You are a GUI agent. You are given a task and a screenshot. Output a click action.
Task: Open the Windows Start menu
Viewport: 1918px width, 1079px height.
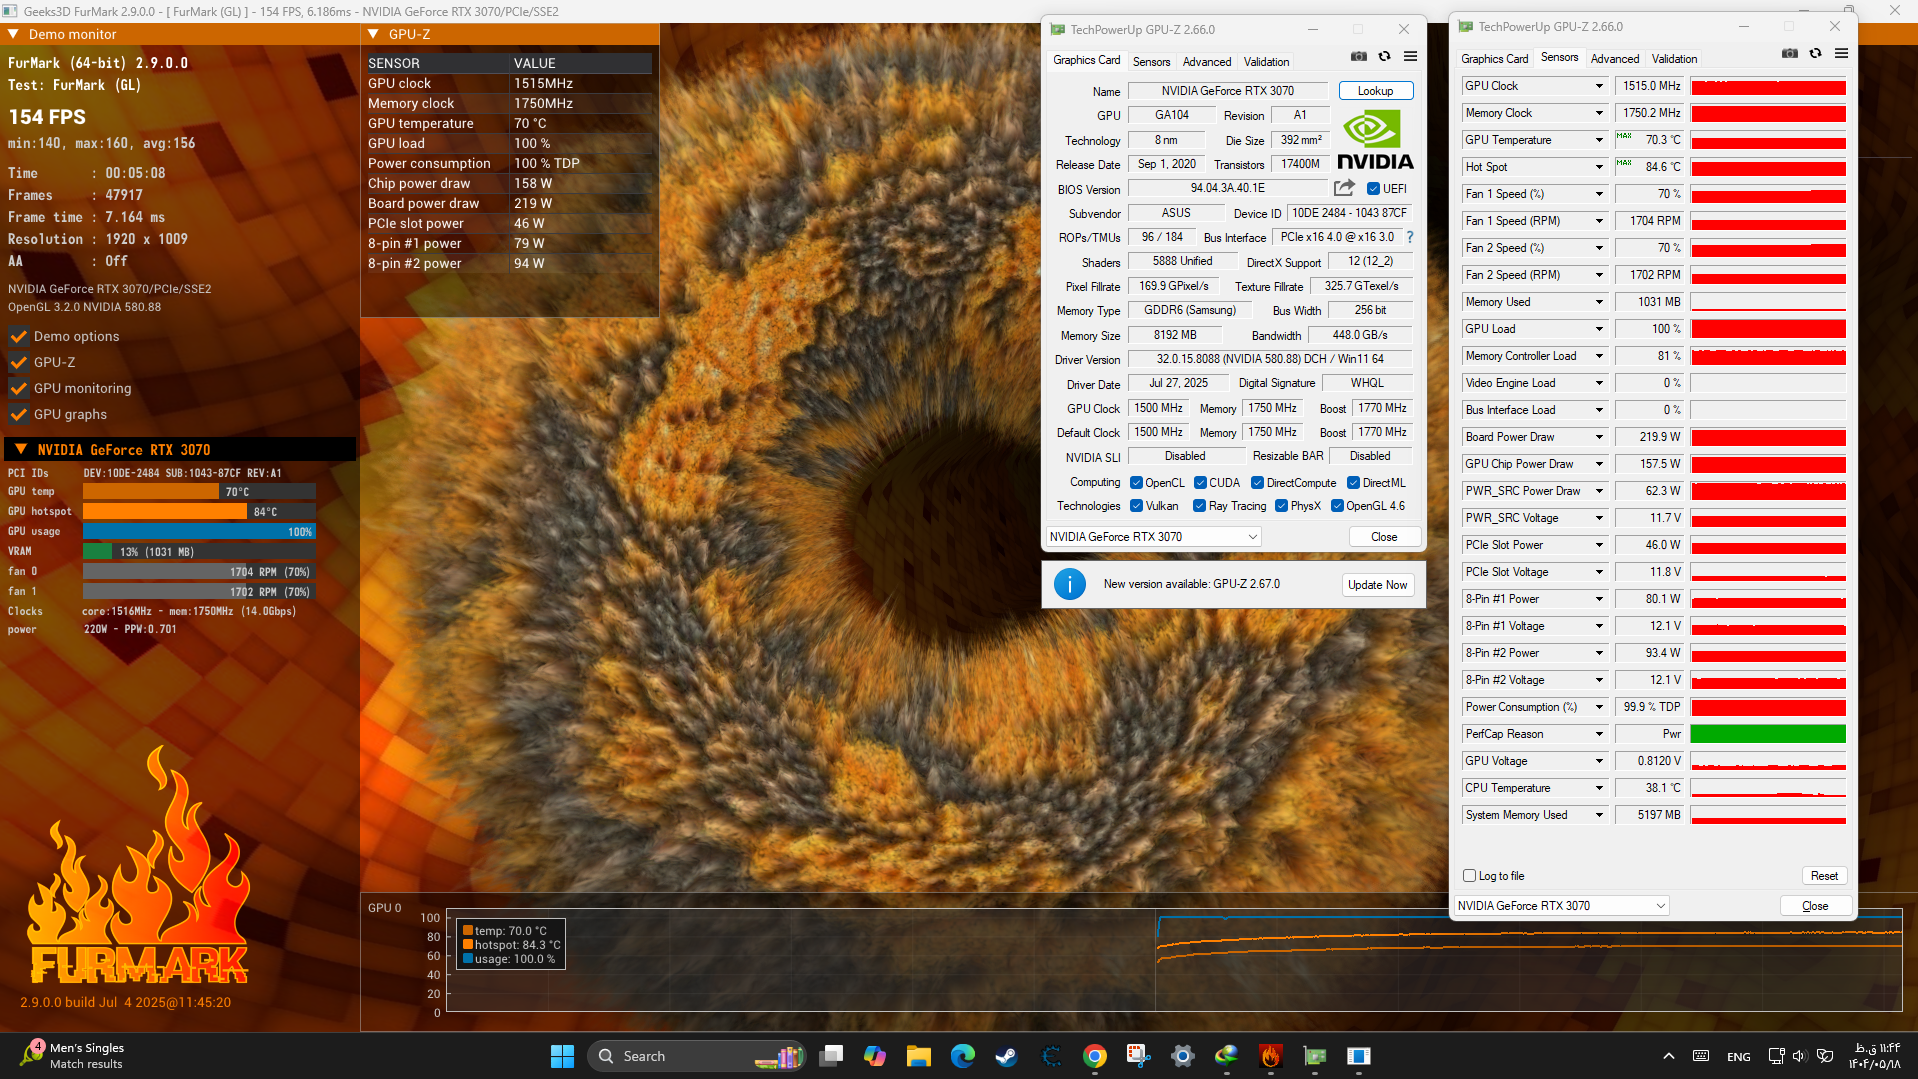click(x=562, y=1056)
